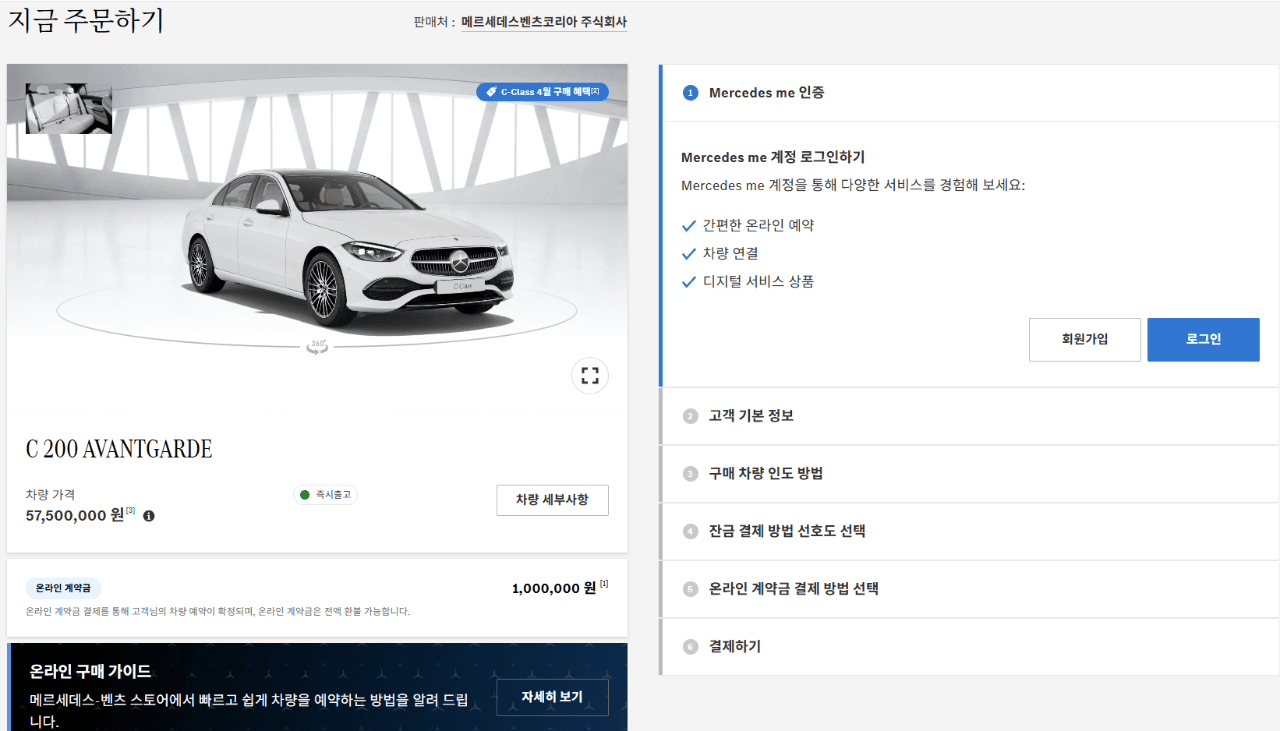Click the checkmark next to 차량 연결
Image resolution: width=1280 pixels, height=731 pixels.
[x=687, y=253]
